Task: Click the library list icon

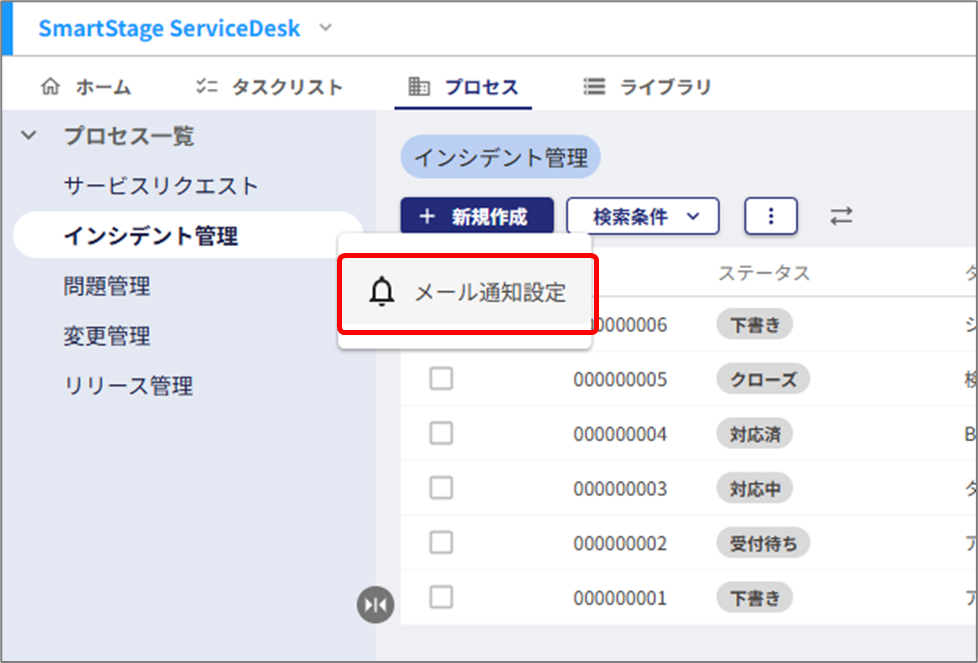Action: click(x=595, y=87)
